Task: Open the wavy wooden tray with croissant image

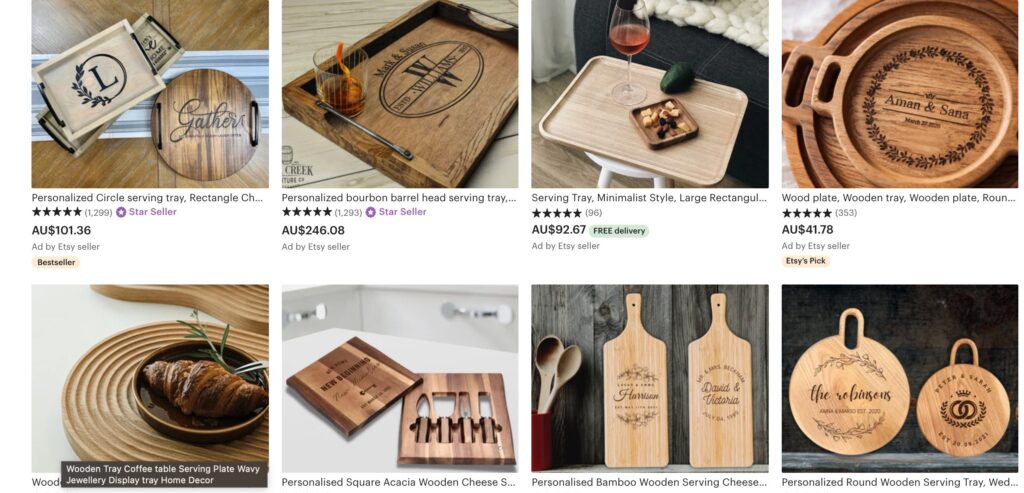Action: tap(150, 378)
